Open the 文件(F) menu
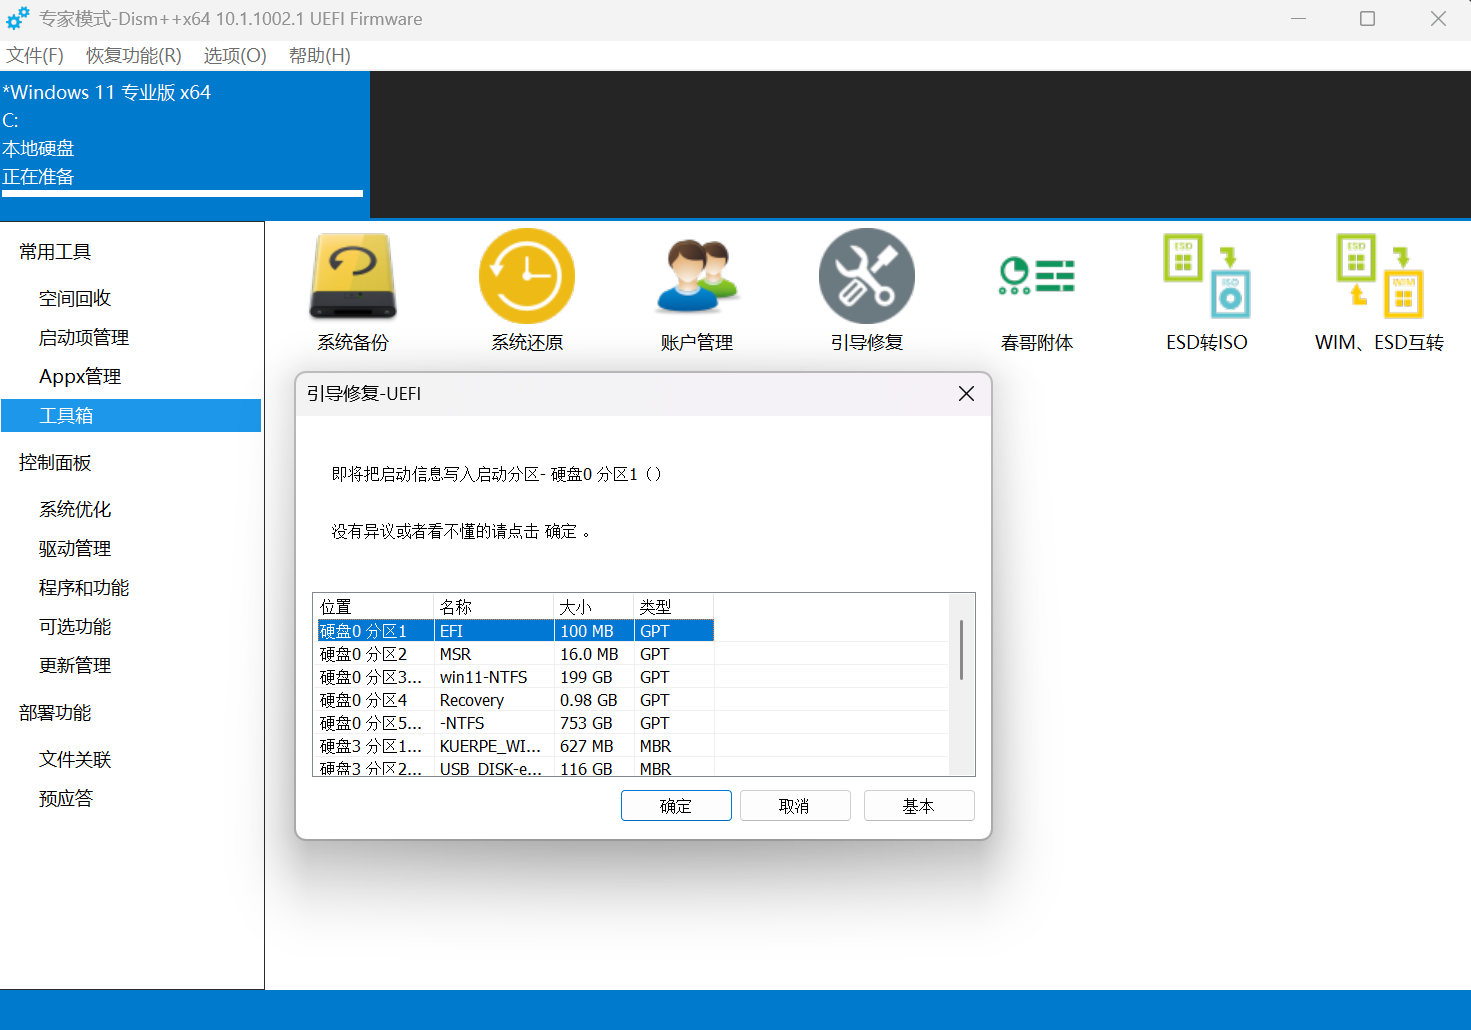Screen dimensions: 1471x1030 35,56
